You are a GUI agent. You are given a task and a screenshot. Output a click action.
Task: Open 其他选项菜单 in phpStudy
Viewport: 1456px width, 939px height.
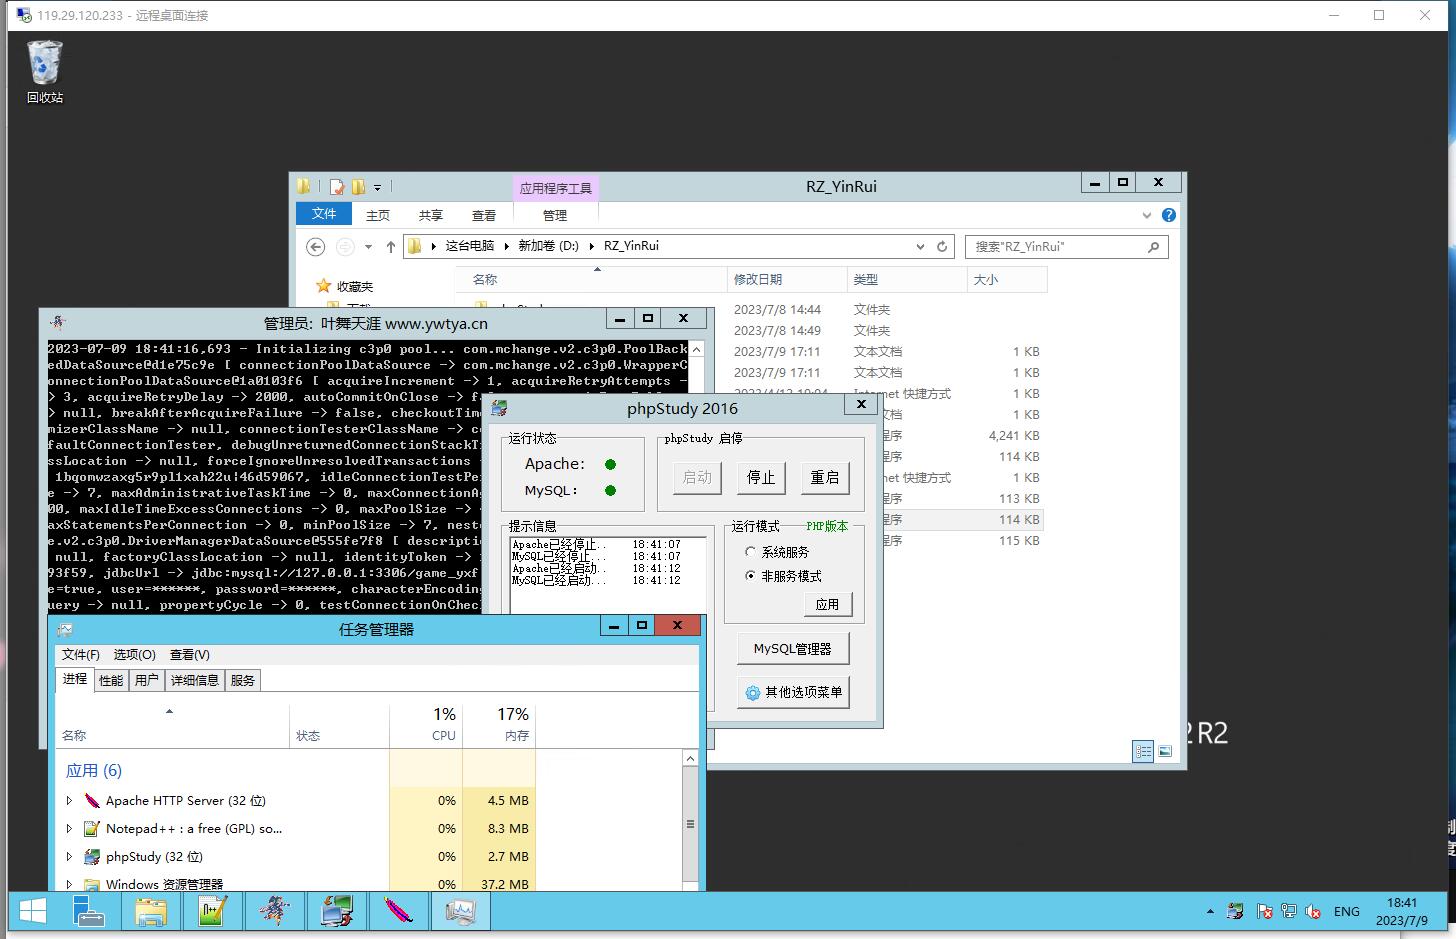(x=792, y=692)
